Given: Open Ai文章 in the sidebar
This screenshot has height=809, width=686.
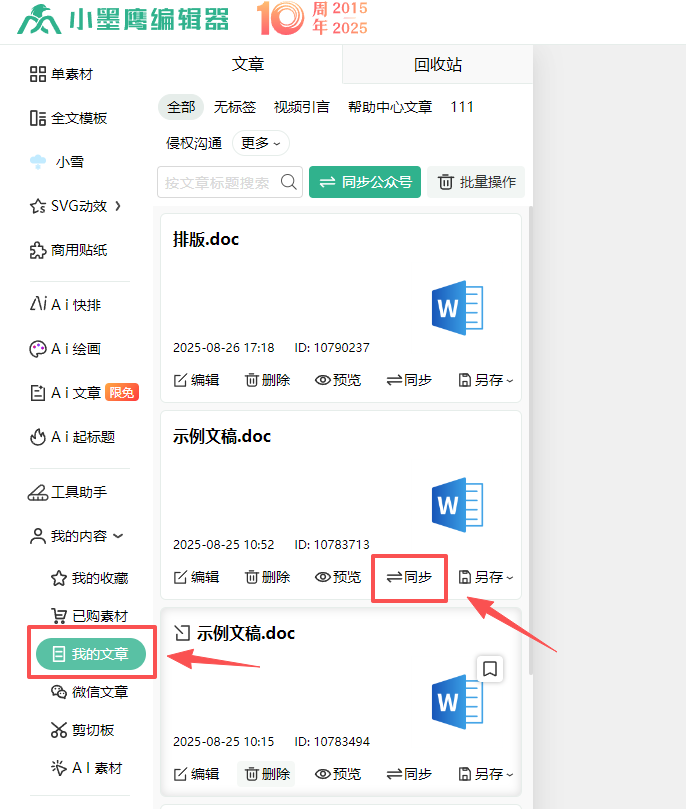Looking at the screenshot, I should point(65,393).
